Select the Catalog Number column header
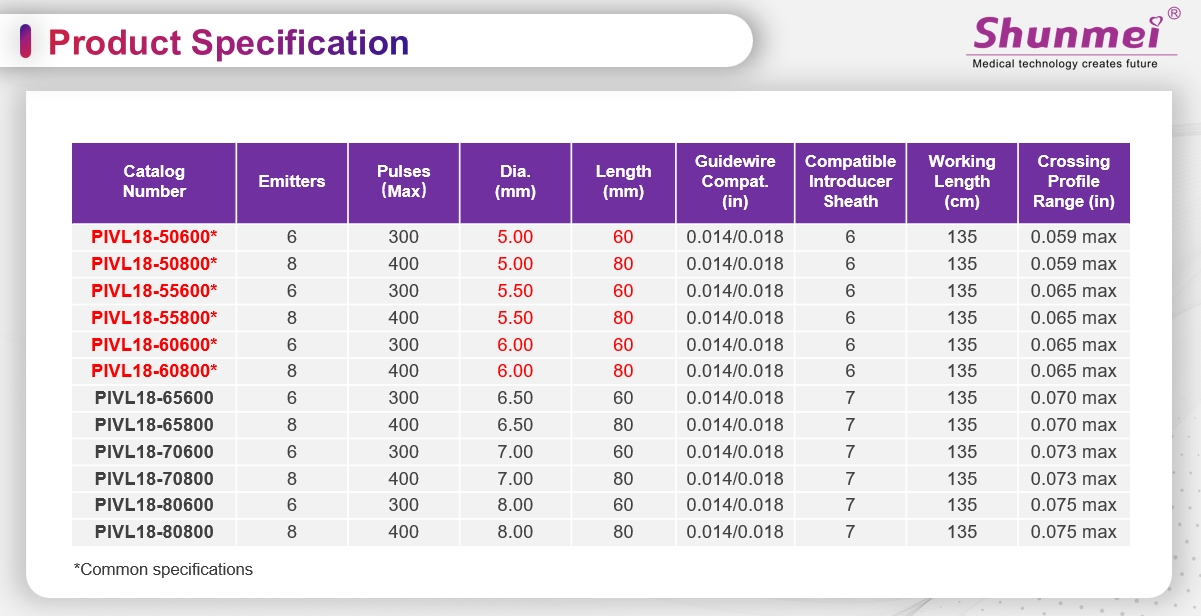This screenshot has width=1201, height=616. 154,182
